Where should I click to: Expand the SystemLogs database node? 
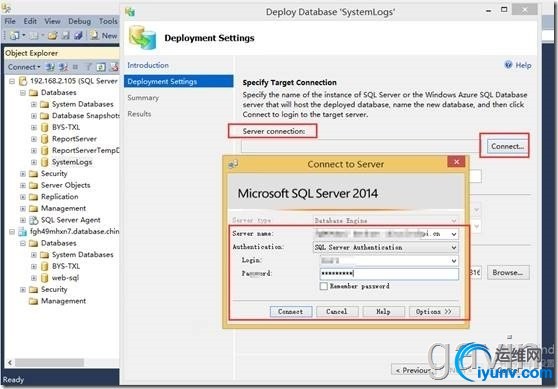pos(34,162)
